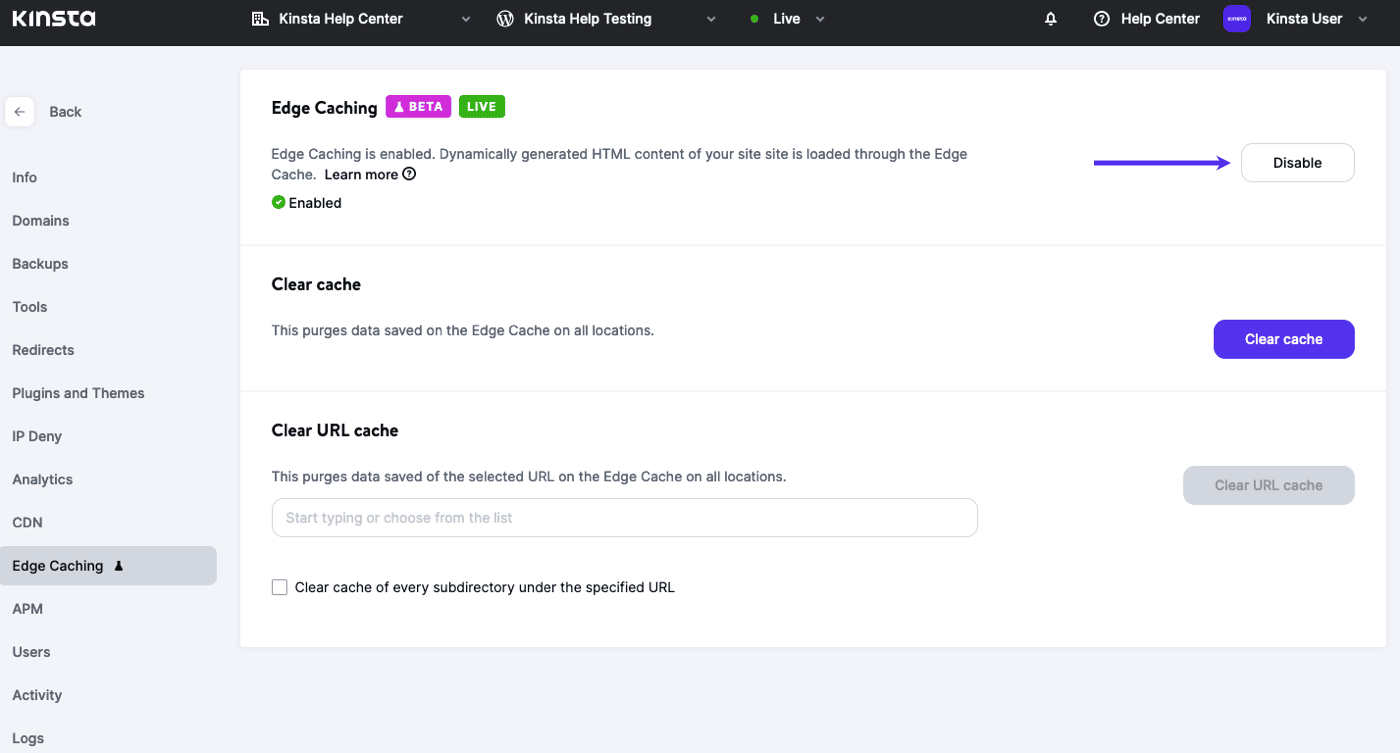This screenshot has width=1400, height=753.
Task: Go to Users page
Action: tap(31, 651)
